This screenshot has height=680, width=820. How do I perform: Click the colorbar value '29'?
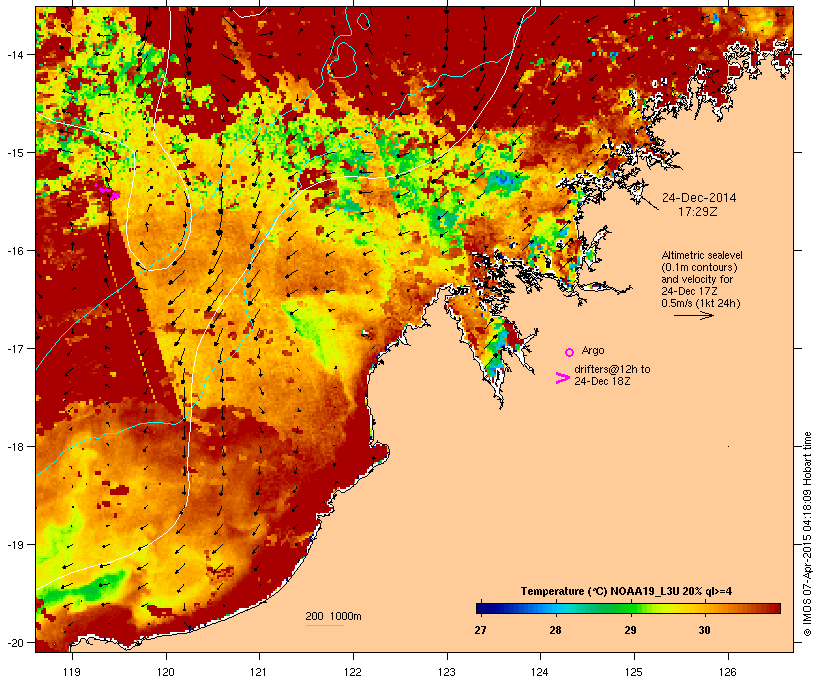pyautogui.click(x=630, y=630)
